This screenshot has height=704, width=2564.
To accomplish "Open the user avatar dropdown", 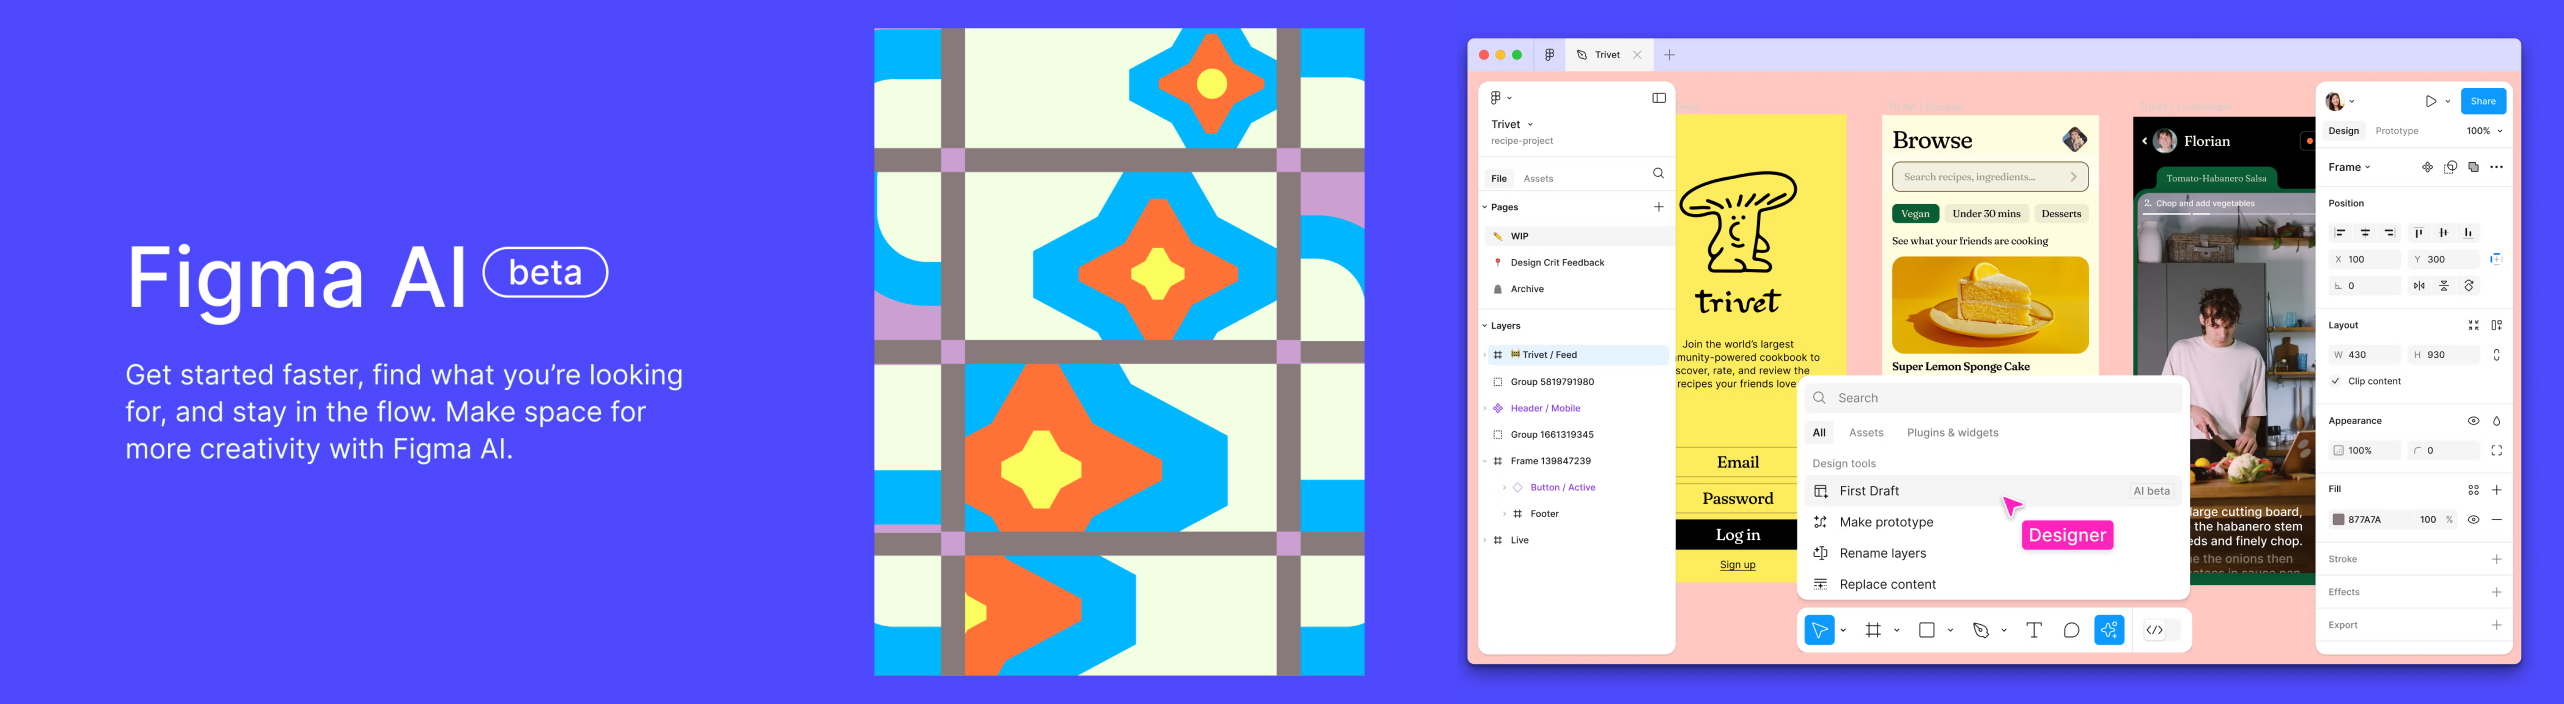I will coord(2340,101).
